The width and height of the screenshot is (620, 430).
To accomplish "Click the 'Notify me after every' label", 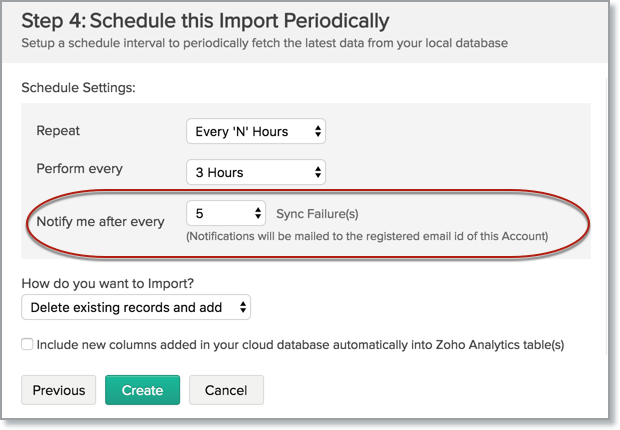I will [100, 221].
